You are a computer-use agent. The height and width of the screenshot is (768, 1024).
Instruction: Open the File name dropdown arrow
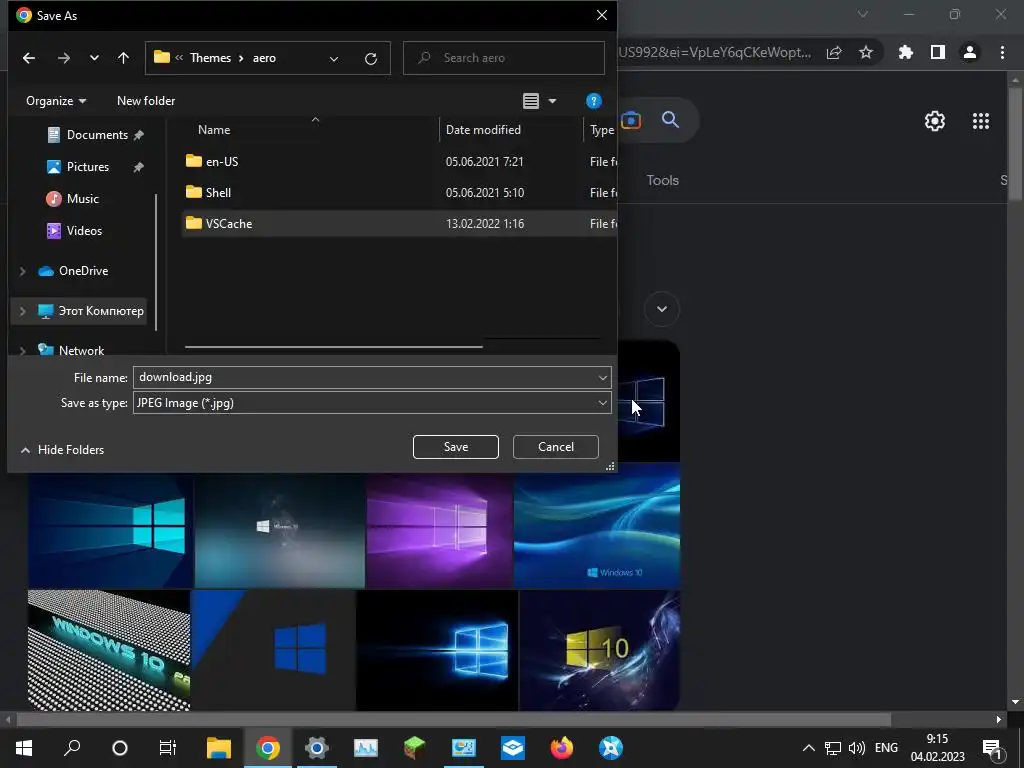pyautogui.click(x=602, y=377)
